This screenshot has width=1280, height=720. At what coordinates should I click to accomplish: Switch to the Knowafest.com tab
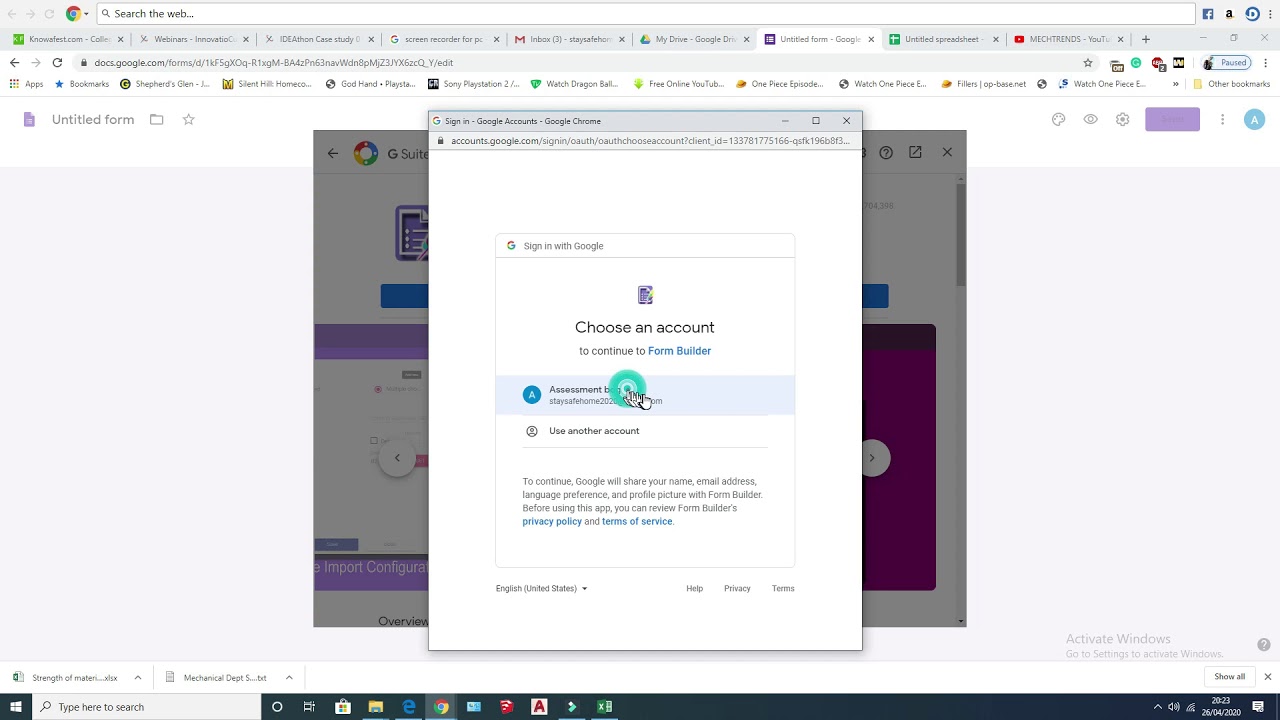click(x=69, y=39)
